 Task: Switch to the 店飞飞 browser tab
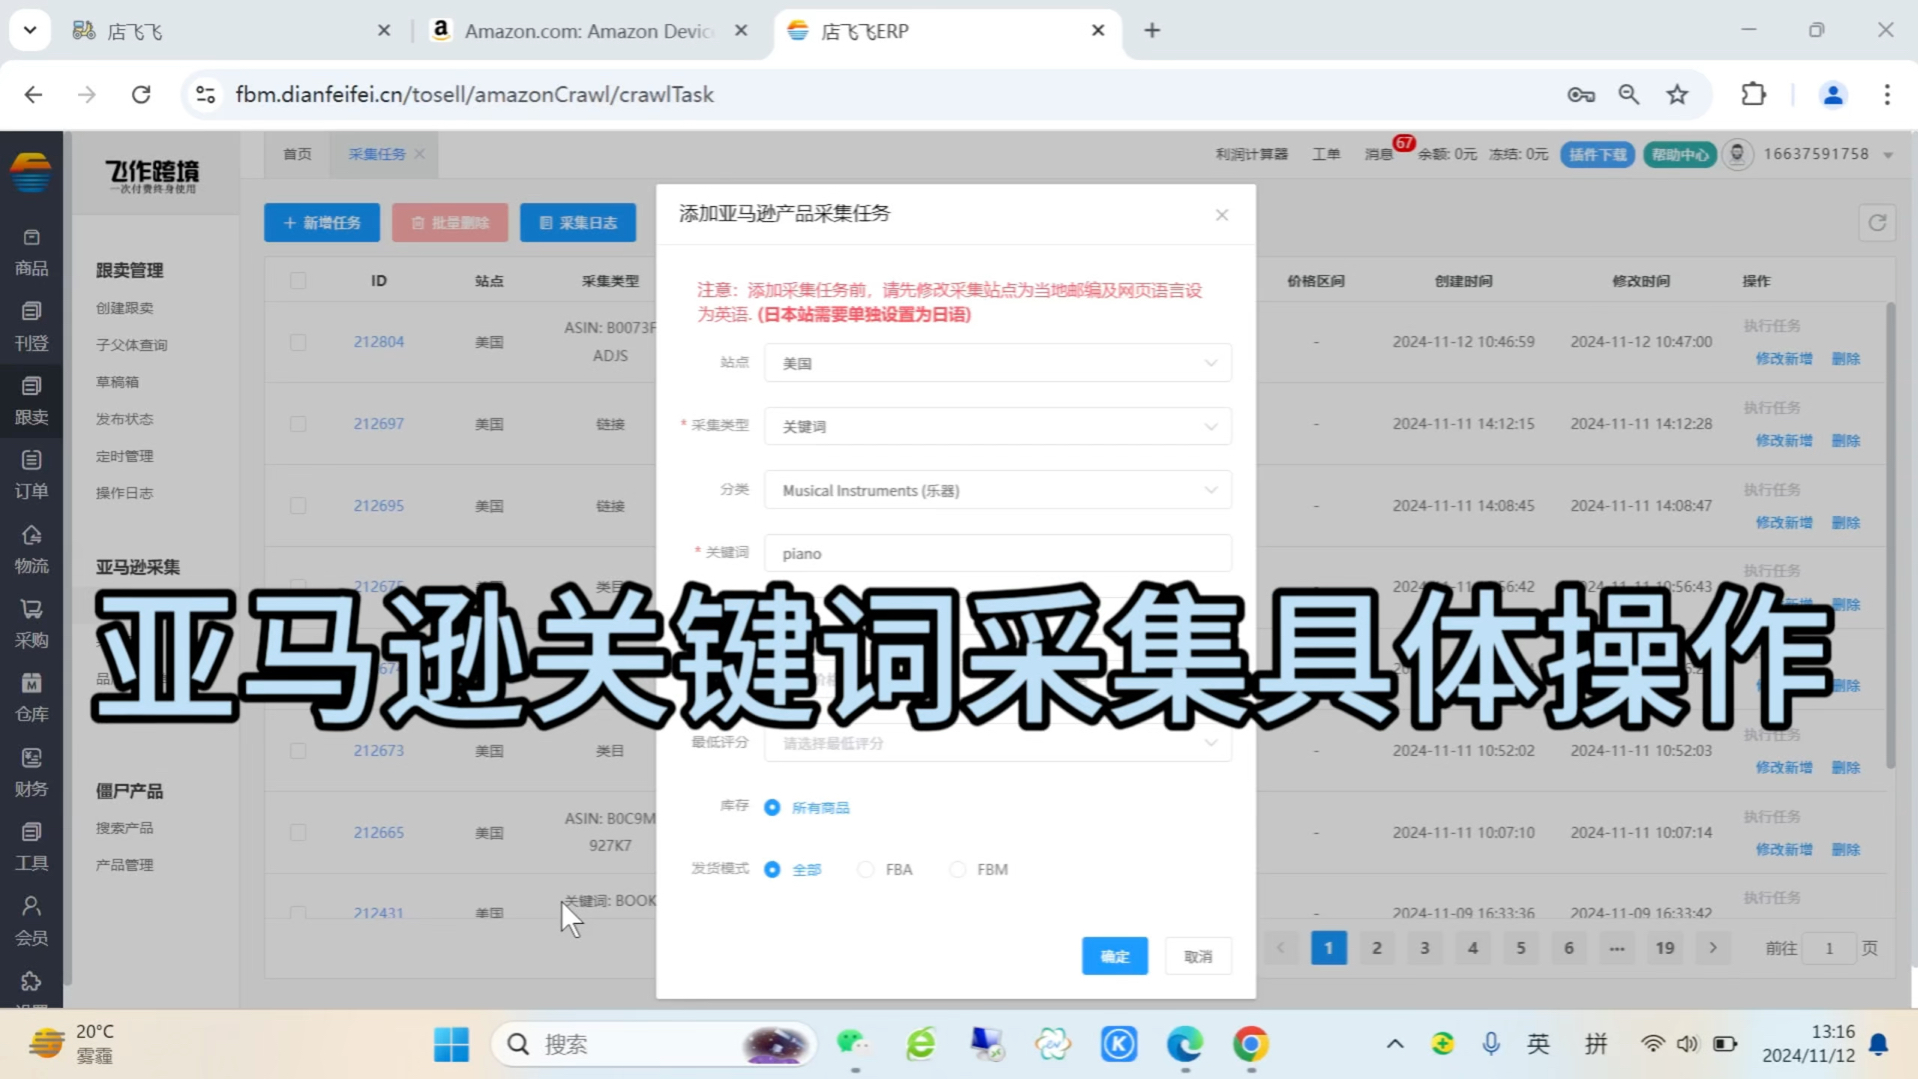231,31
